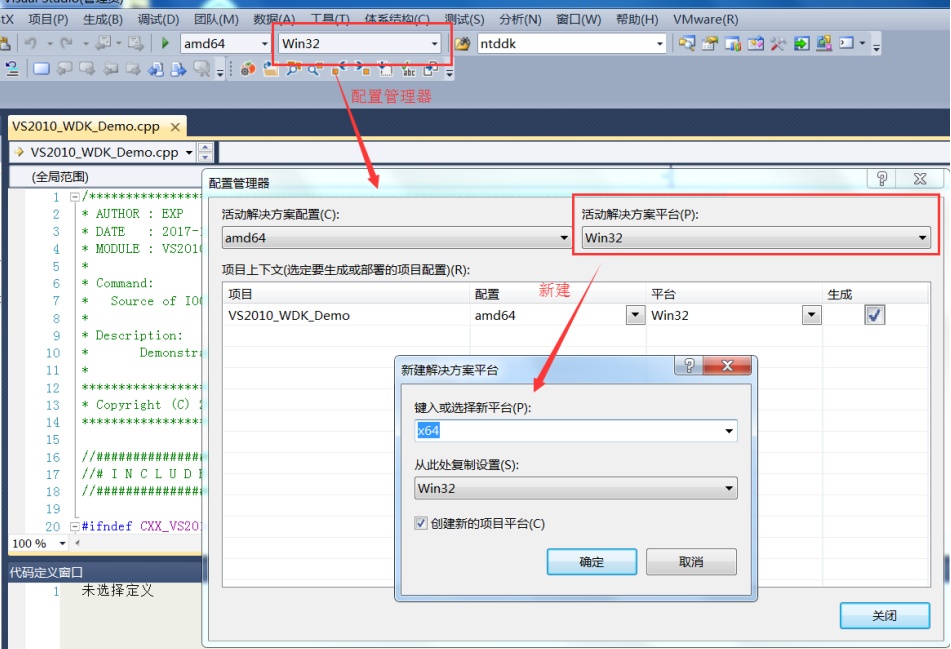Open the 分析(N) menu
This screenshot has width=951, height=649.
click(520, 19)
